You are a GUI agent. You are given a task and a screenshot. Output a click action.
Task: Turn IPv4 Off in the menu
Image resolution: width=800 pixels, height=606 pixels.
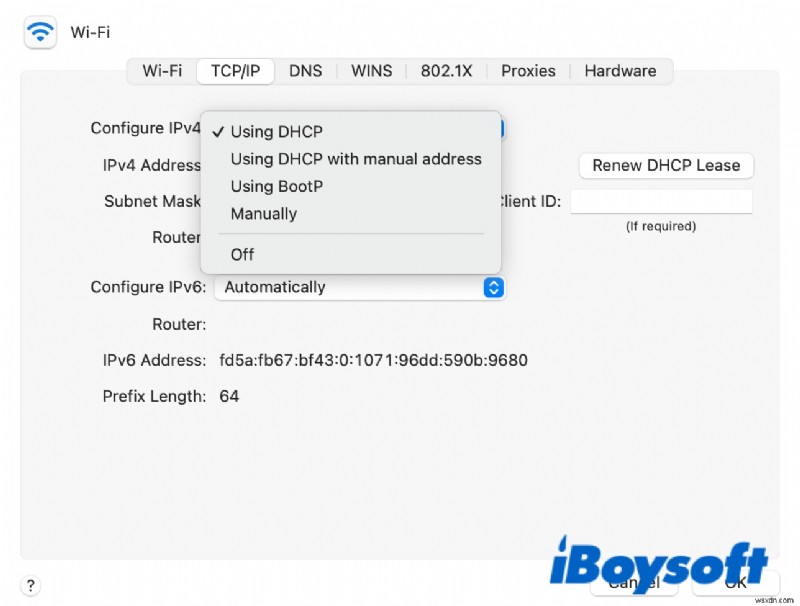pos(351,255)
